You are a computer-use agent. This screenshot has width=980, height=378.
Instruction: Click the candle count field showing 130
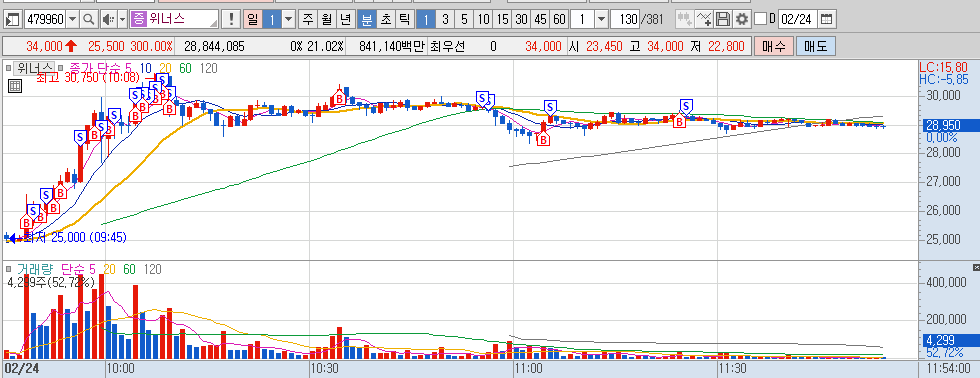[624, 19]
